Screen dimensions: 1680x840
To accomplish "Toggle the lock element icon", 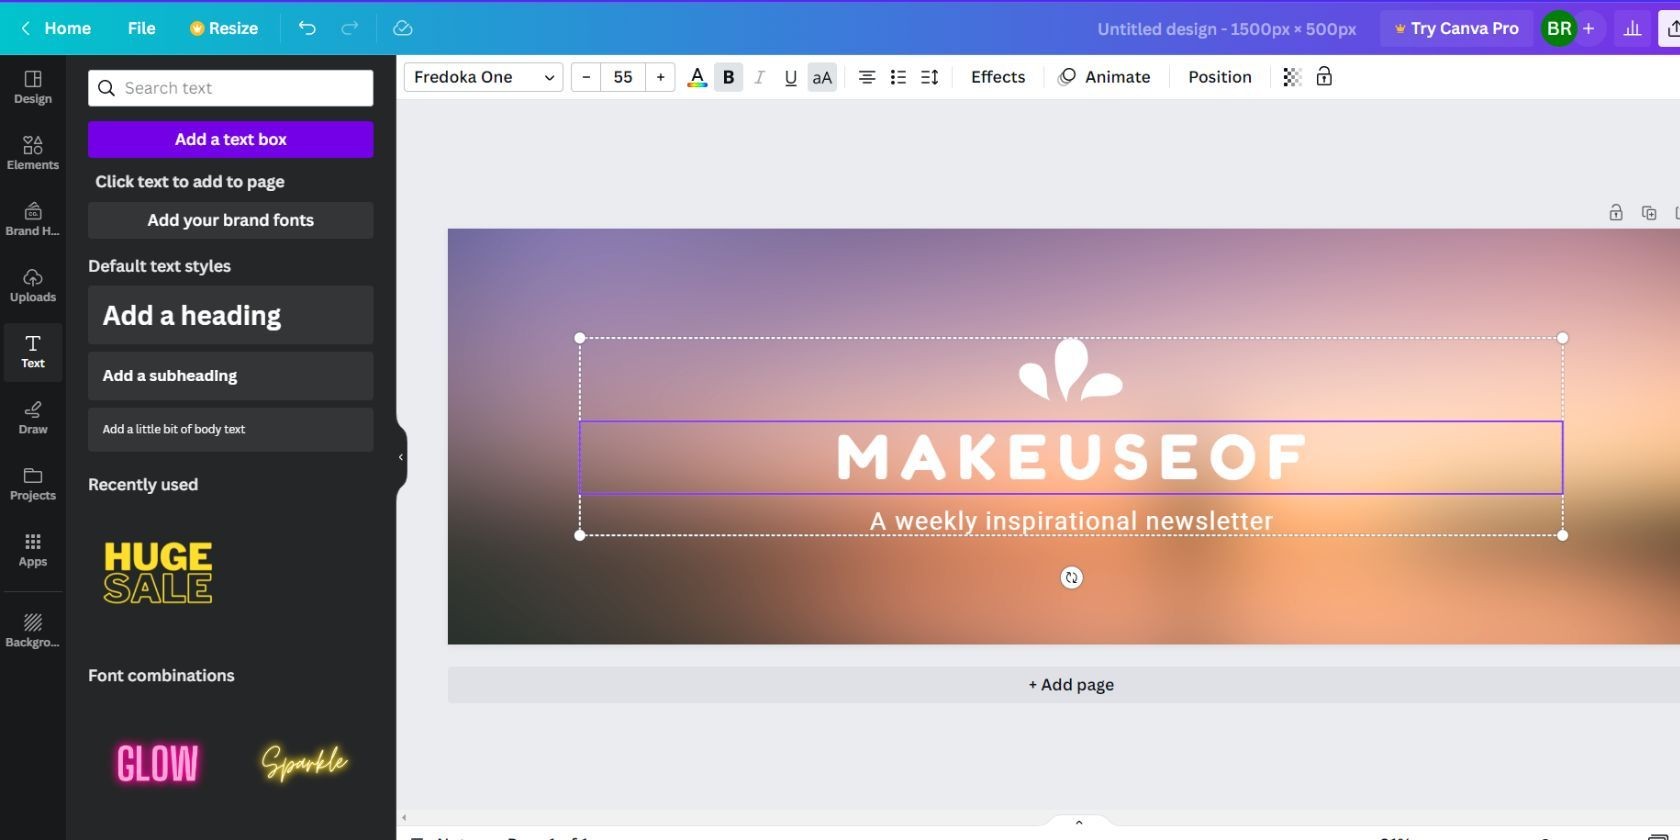I will point(1324,77).
